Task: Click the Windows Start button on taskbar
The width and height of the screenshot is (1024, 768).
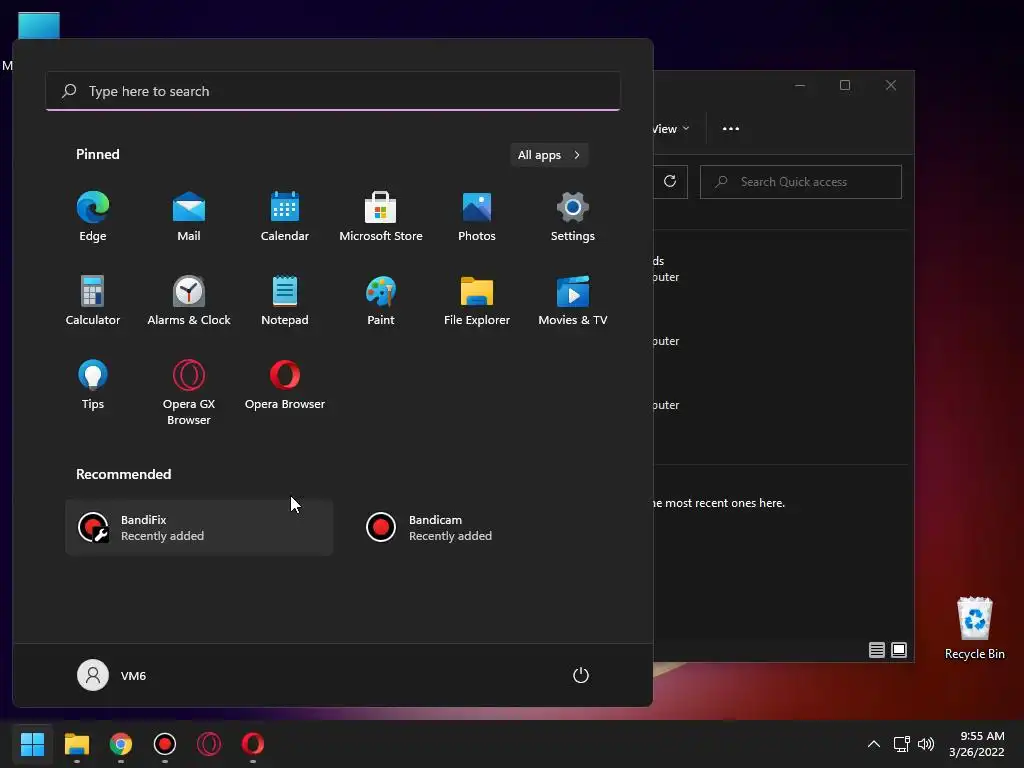Action: click(x=32, y=744)
